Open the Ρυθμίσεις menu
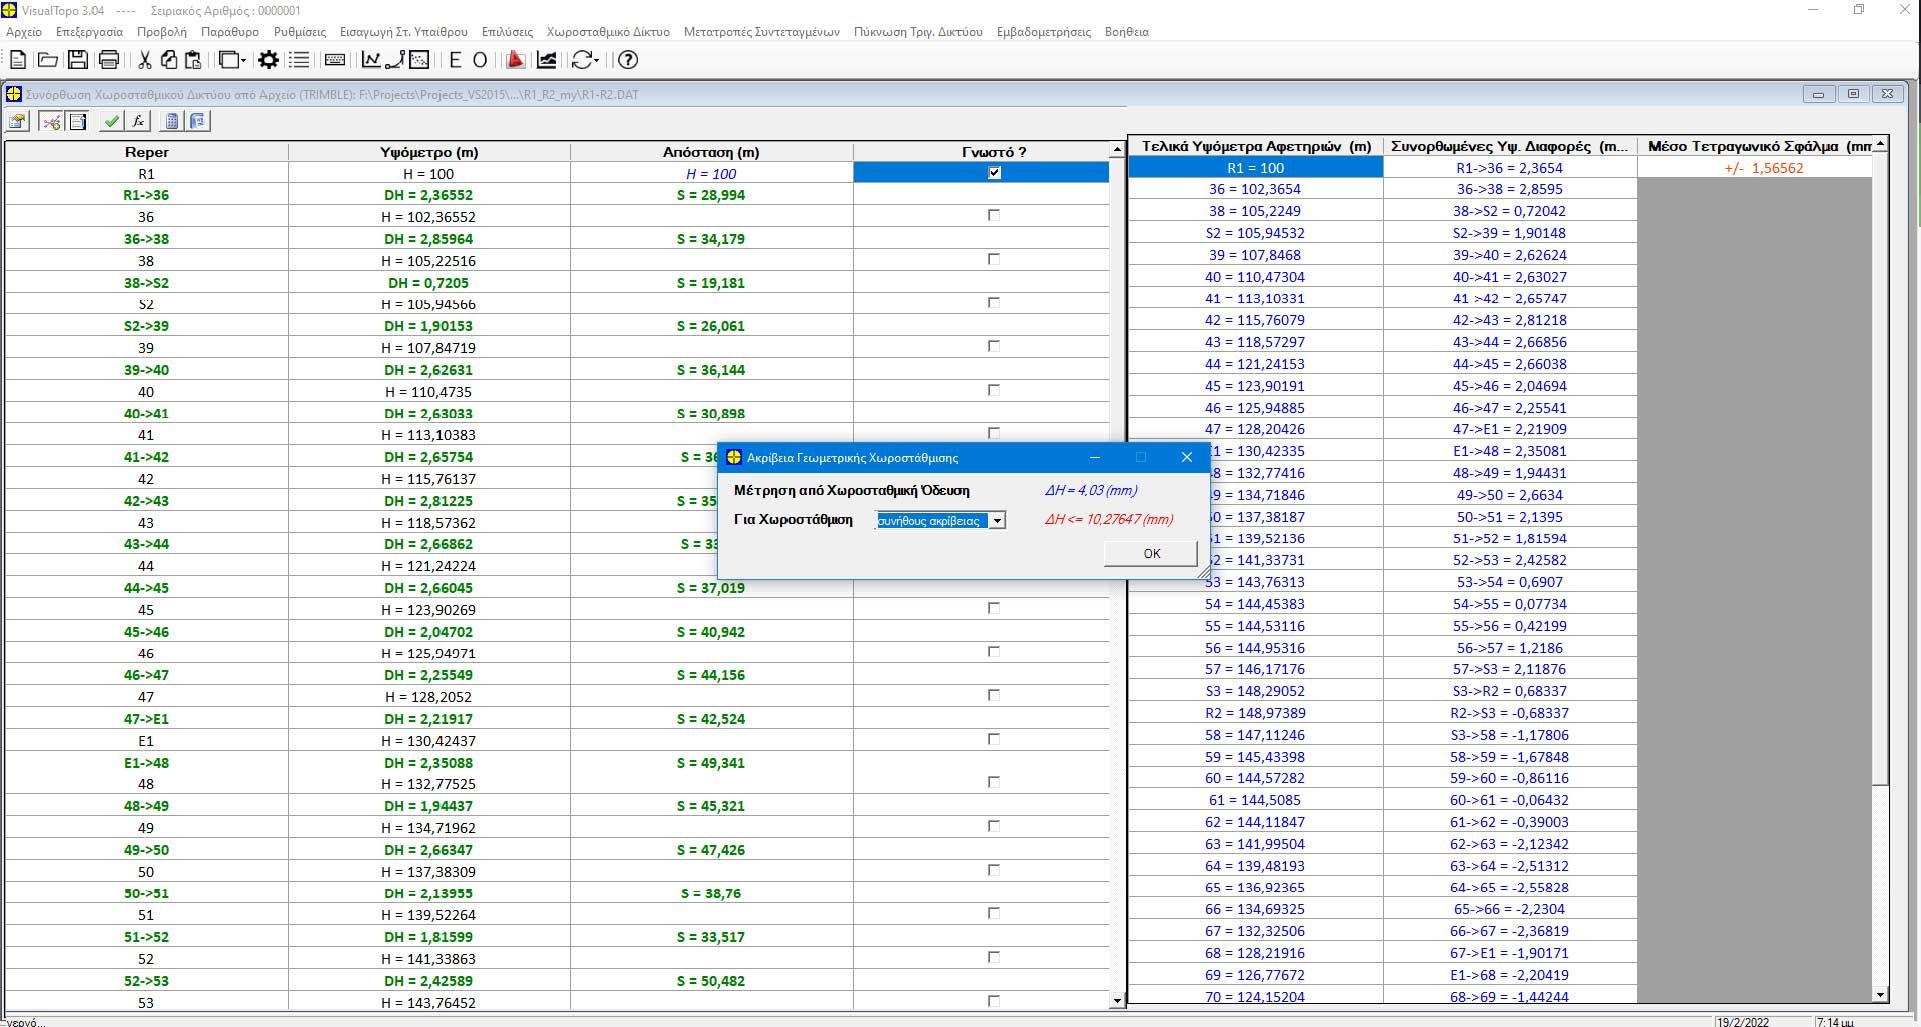The height and width of the screenshot is (1027, 1921). [x=300, y=32]
